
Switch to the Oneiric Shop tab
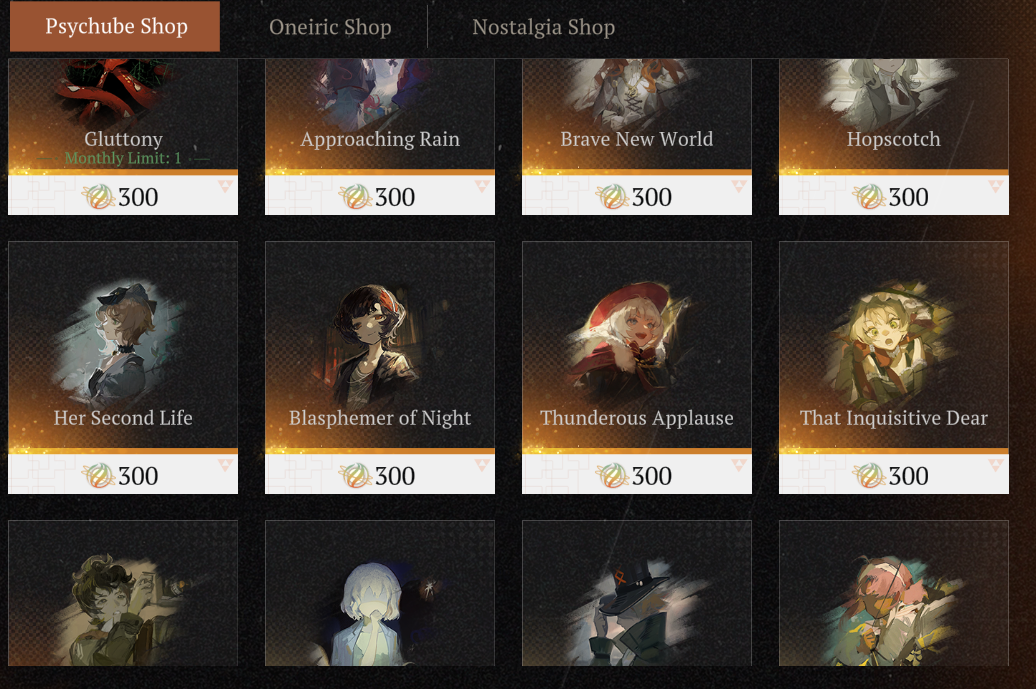pos(330,27)
